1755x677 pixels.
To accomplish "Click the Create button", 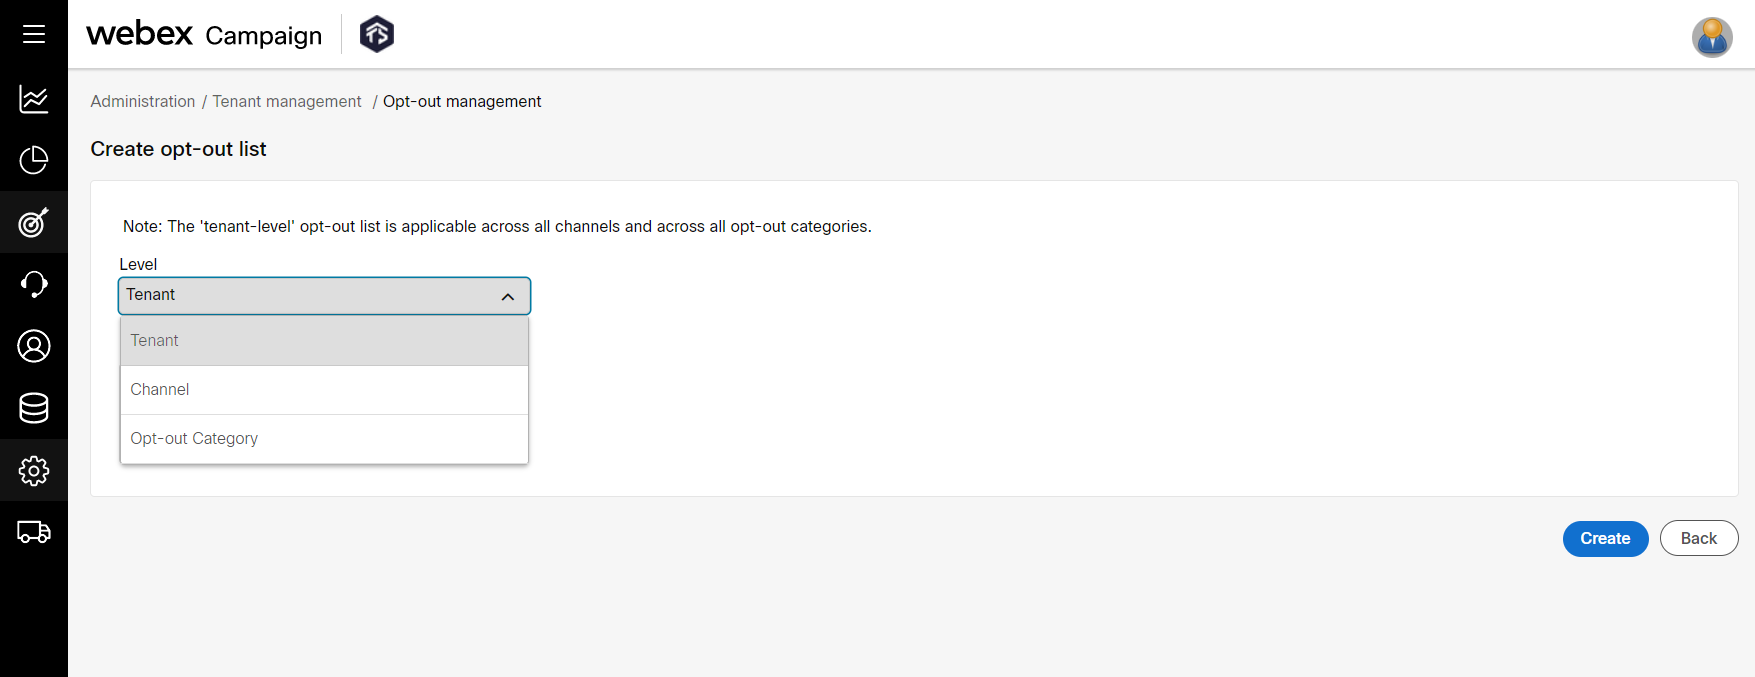I will (x=1604, y=538).
